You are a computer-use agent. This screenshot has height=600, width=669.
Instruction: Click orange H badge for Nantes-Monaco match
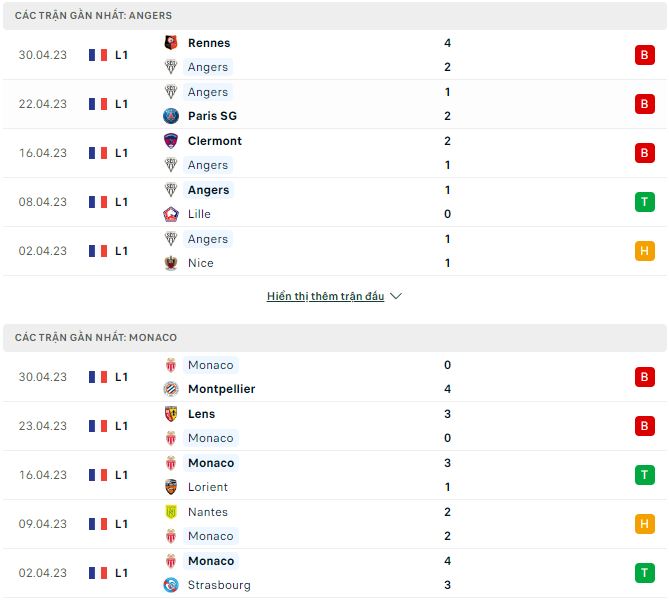tap(644, 524)
